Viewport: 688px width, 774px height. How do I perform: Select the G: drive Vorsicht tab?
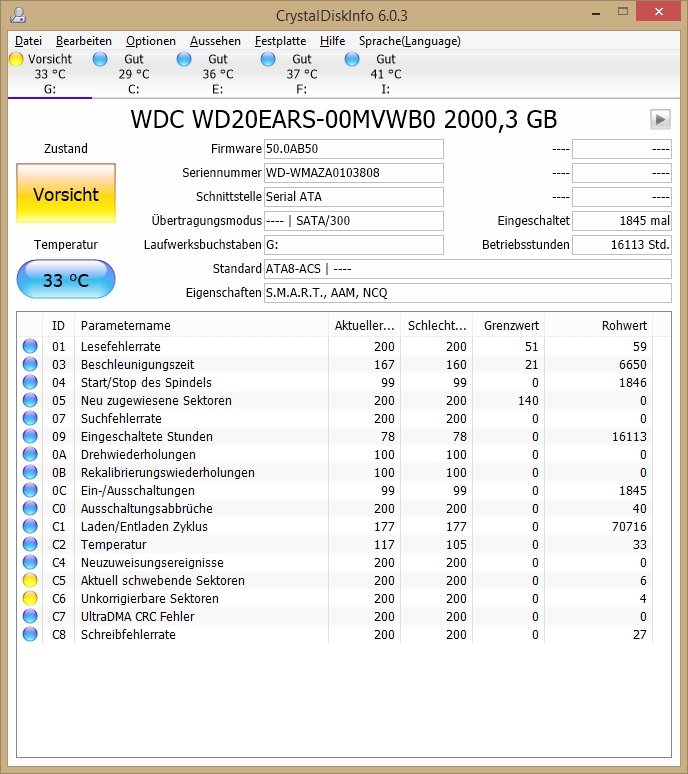click(50, 74)
